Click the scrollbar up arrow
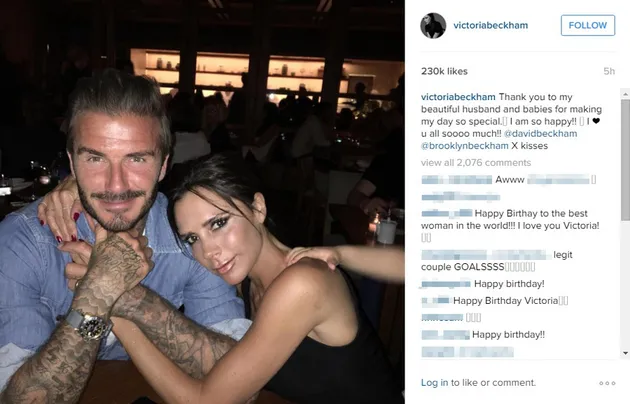Screen dimensions: 630x404 coord(625,94)
